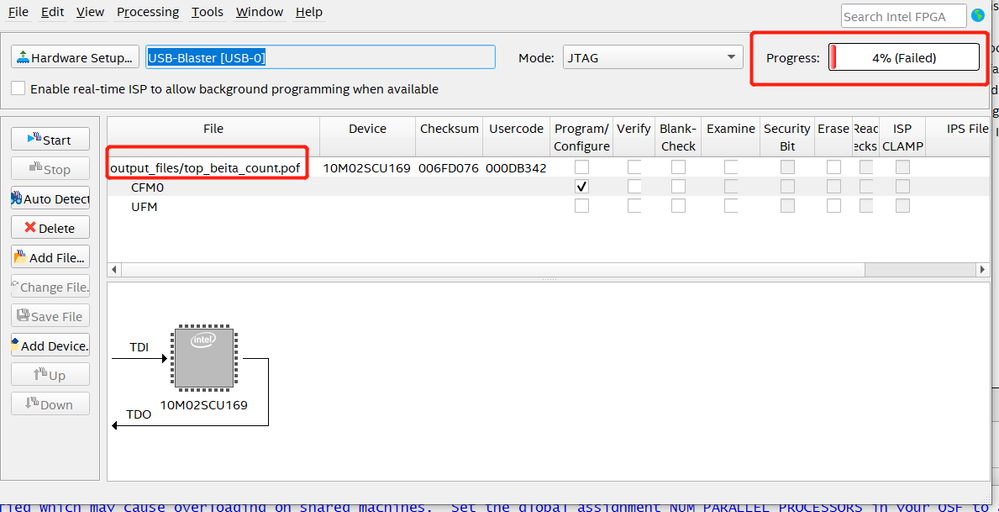This screenshot has height=512, width=999.
Task: Toggle Blank-Check for top_beita_count.pof row
Action: 678,167
